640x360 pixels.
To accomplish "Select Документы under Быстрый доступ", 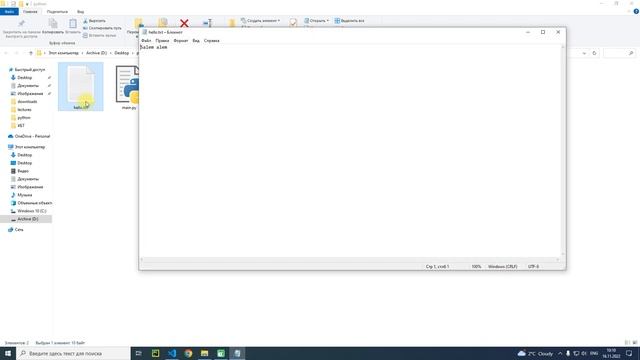I will (x=28, y=86).
